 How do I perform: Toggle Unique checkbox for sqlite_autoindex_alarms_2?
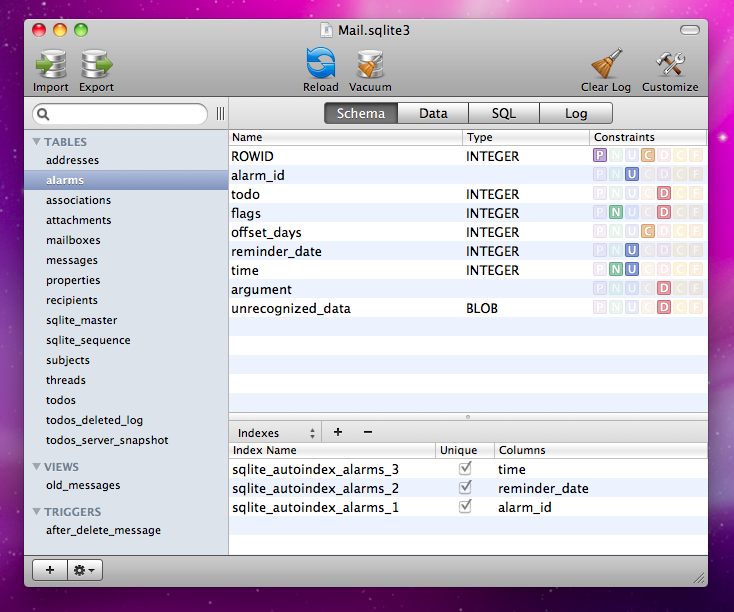pos(465,487)
